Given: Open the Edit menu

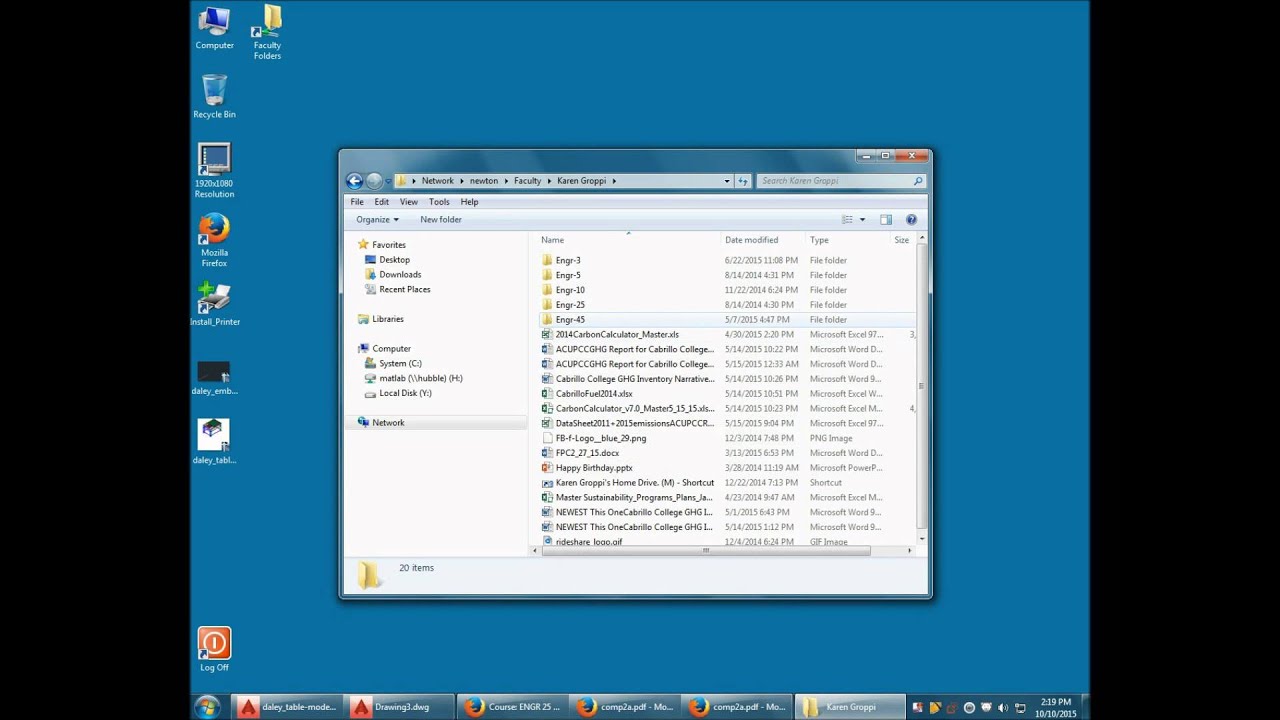Looking at the screenshot, I should coord(382,202).
